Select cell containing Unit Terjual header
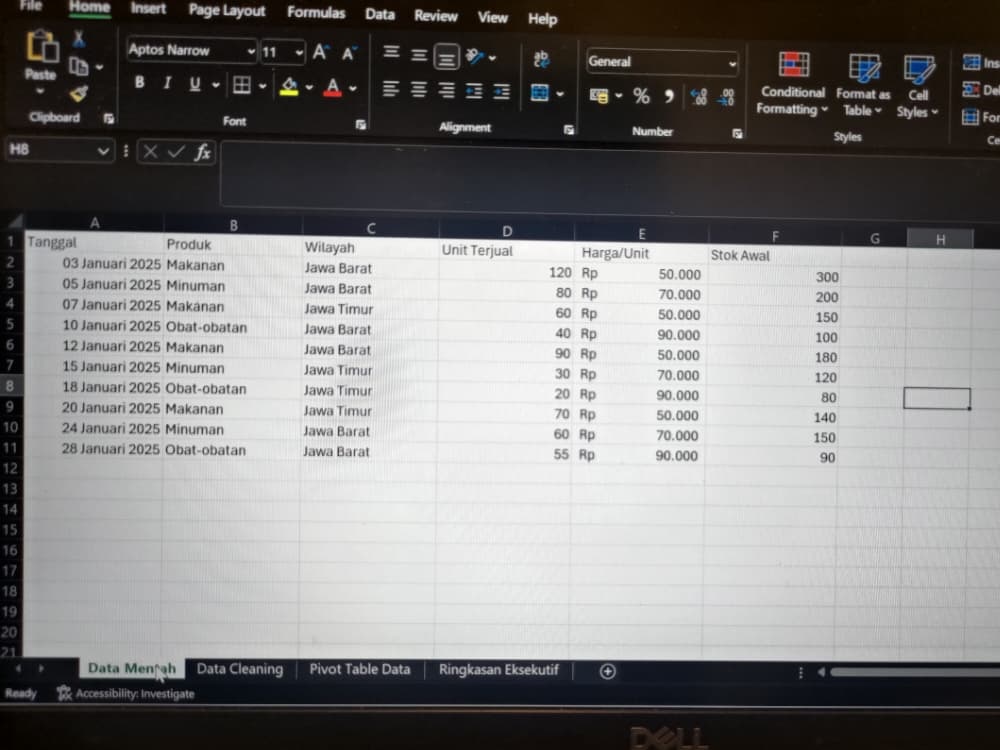1000x750 pixels. (x=506, y=251)
